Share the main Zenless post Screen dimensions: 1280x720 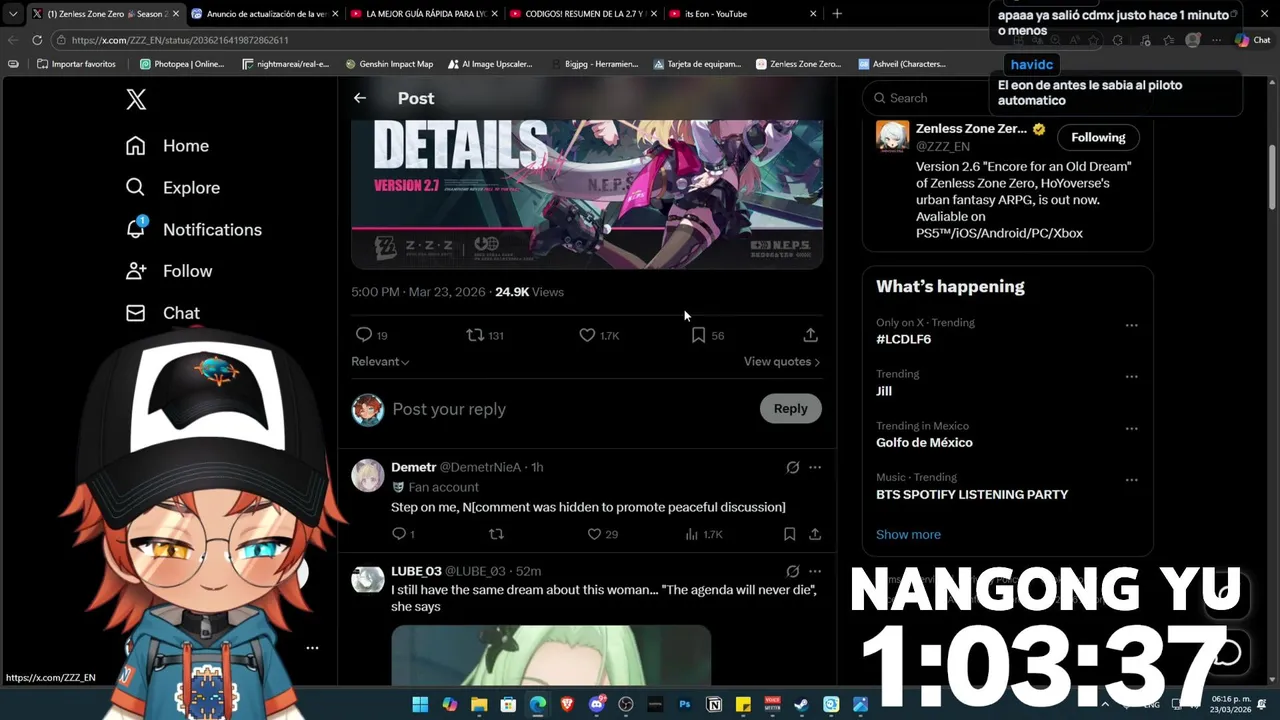811,335
